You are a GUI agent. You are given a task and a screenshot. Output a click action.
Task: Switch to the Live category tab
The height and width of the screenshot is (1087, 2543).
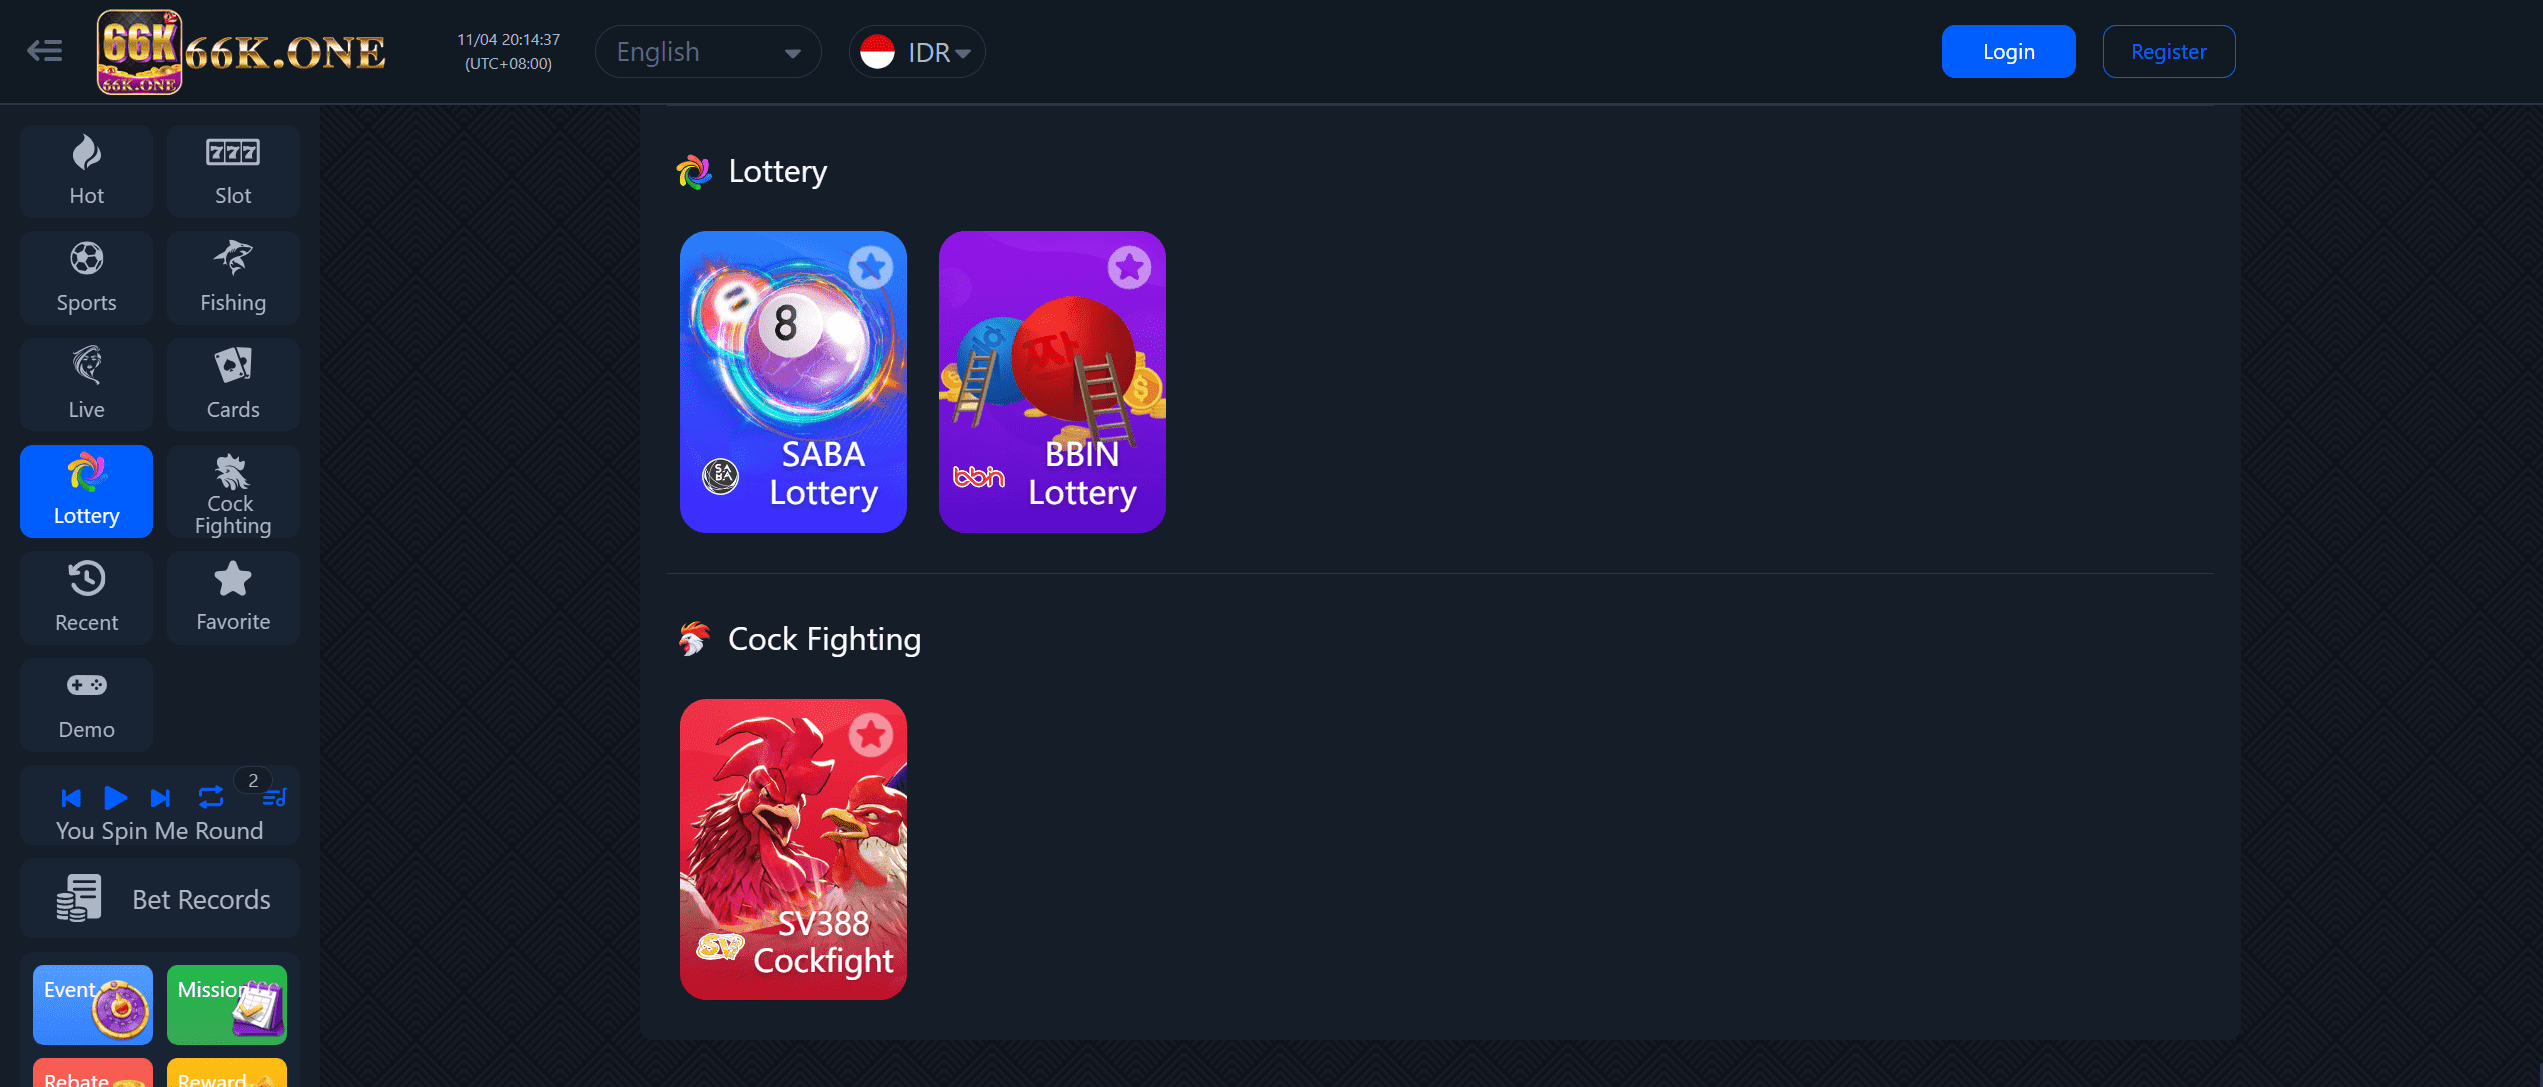point(86,385)
